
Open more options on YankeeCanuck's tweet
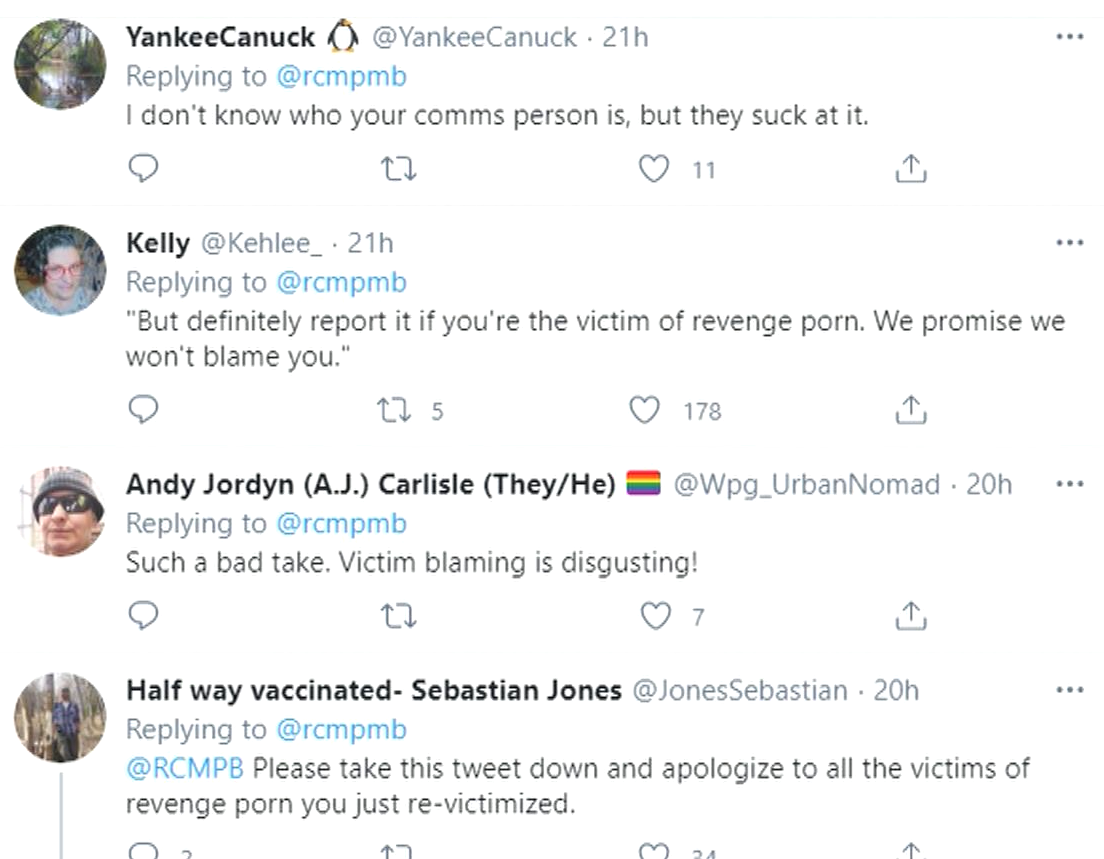[1069, 37]
